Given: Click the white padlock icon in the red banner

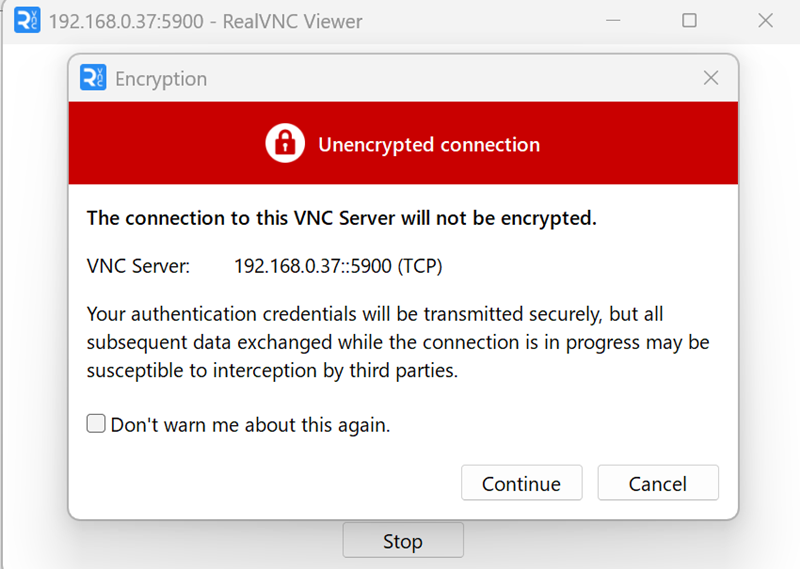Looking at the screenshot, I should [x=285, y=144].
